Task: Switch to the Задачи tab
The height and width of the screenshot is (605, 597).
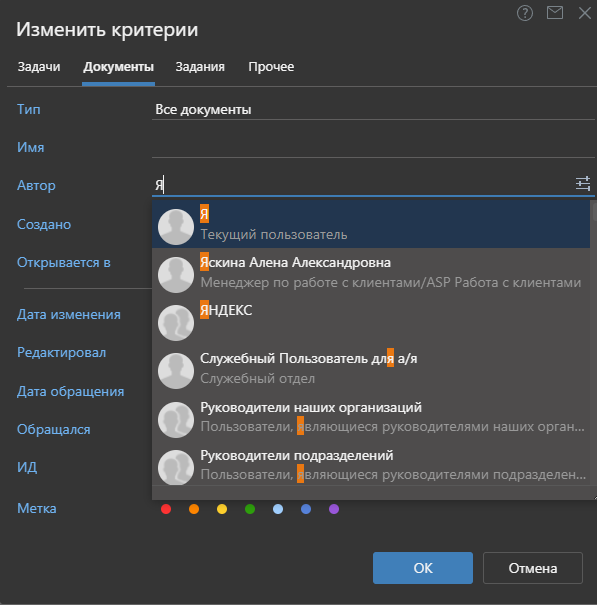Action: [39, 67]
